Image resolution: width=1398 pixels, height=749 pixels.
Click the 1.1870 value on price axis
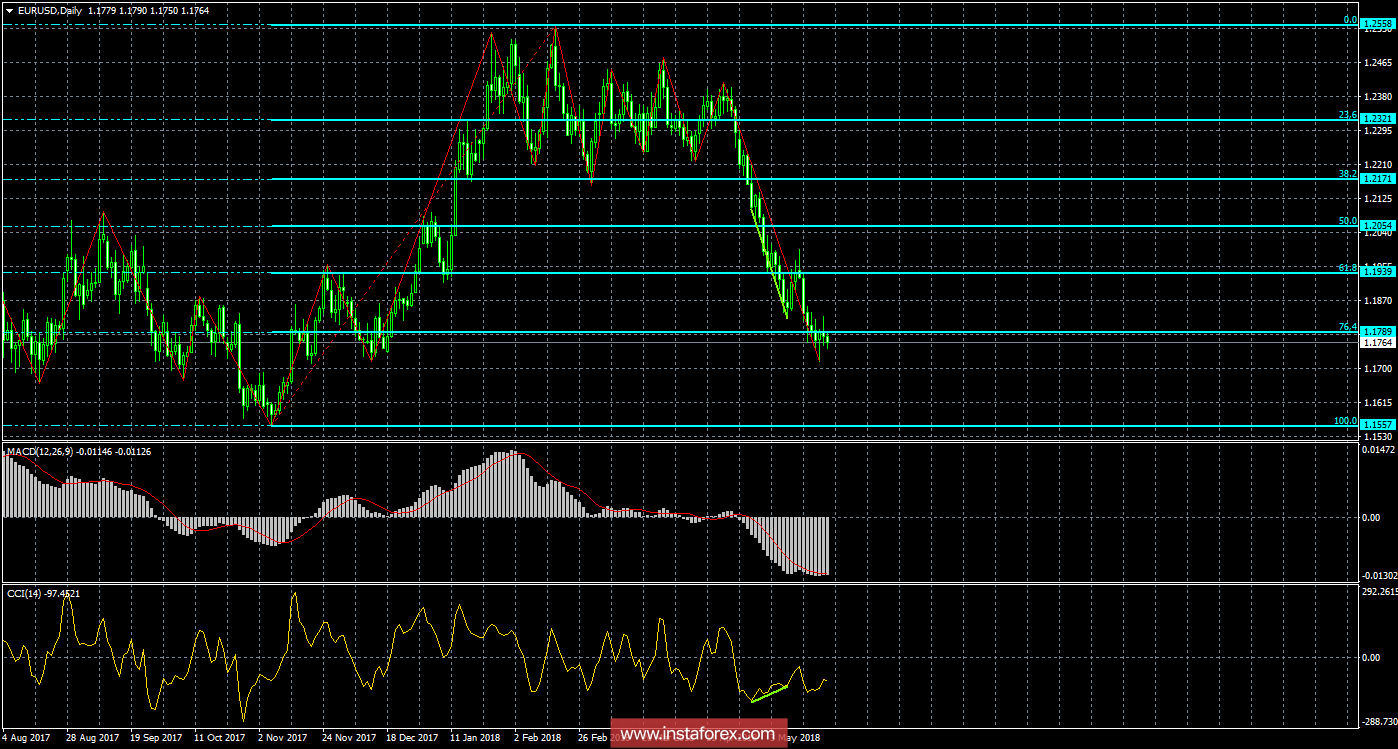pos(1379,300)
